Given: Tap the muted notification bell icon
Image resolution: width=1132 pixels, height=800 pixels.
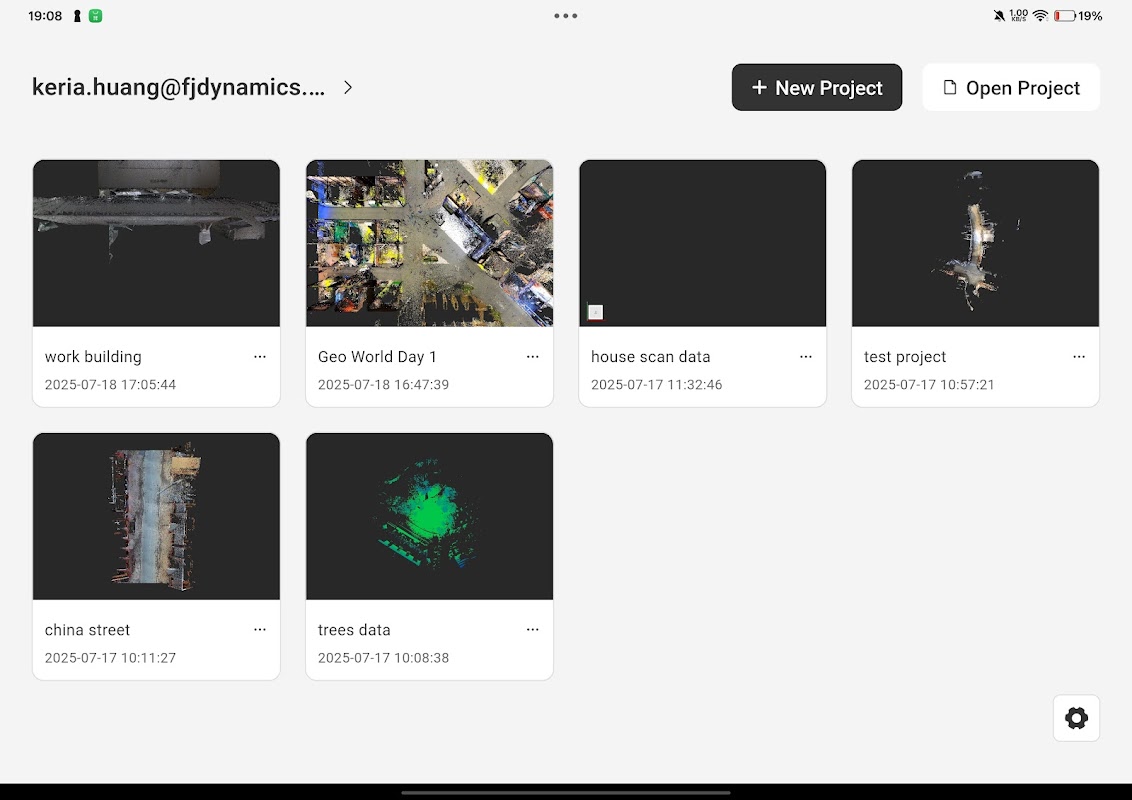Looking at the screenshot, I should tap(999, 16).
